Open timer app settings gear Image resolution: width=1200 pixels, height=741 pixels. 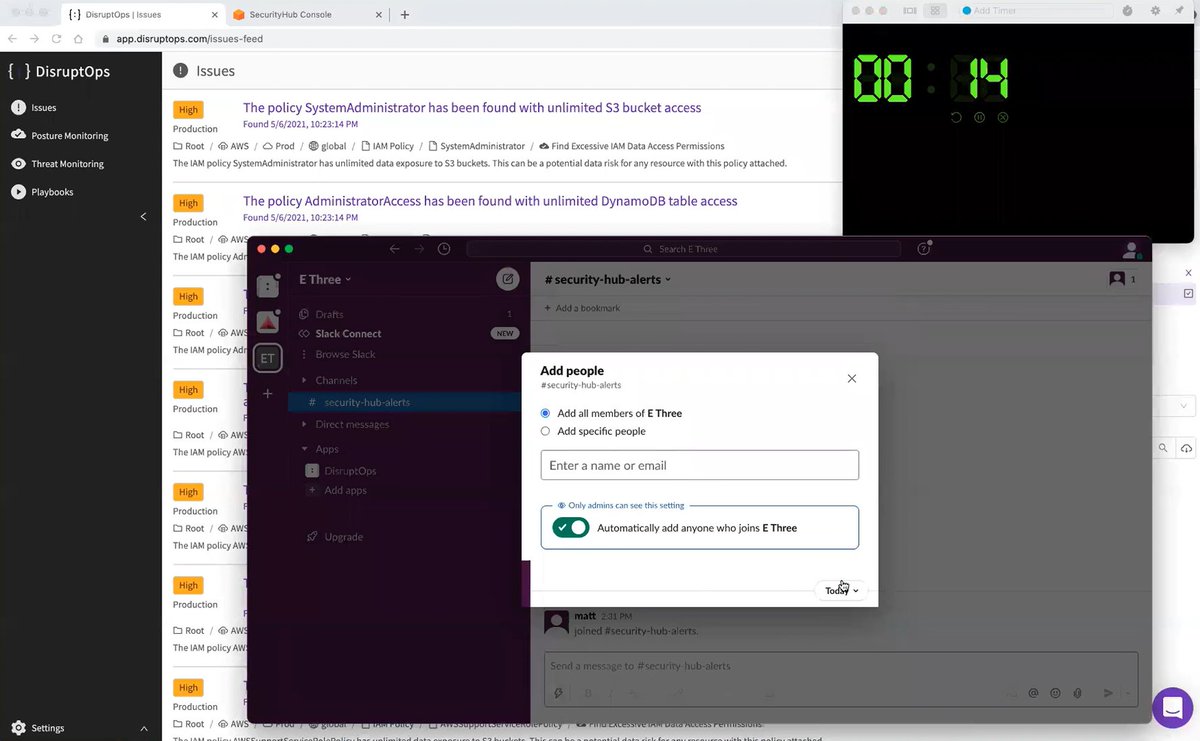1155,11
